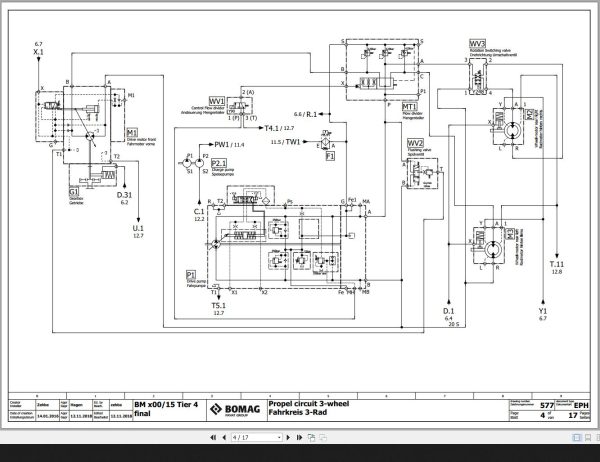Click the T5.1 connector reference
The width and height of the screenshot is (600, 462).
click(218, 305)
